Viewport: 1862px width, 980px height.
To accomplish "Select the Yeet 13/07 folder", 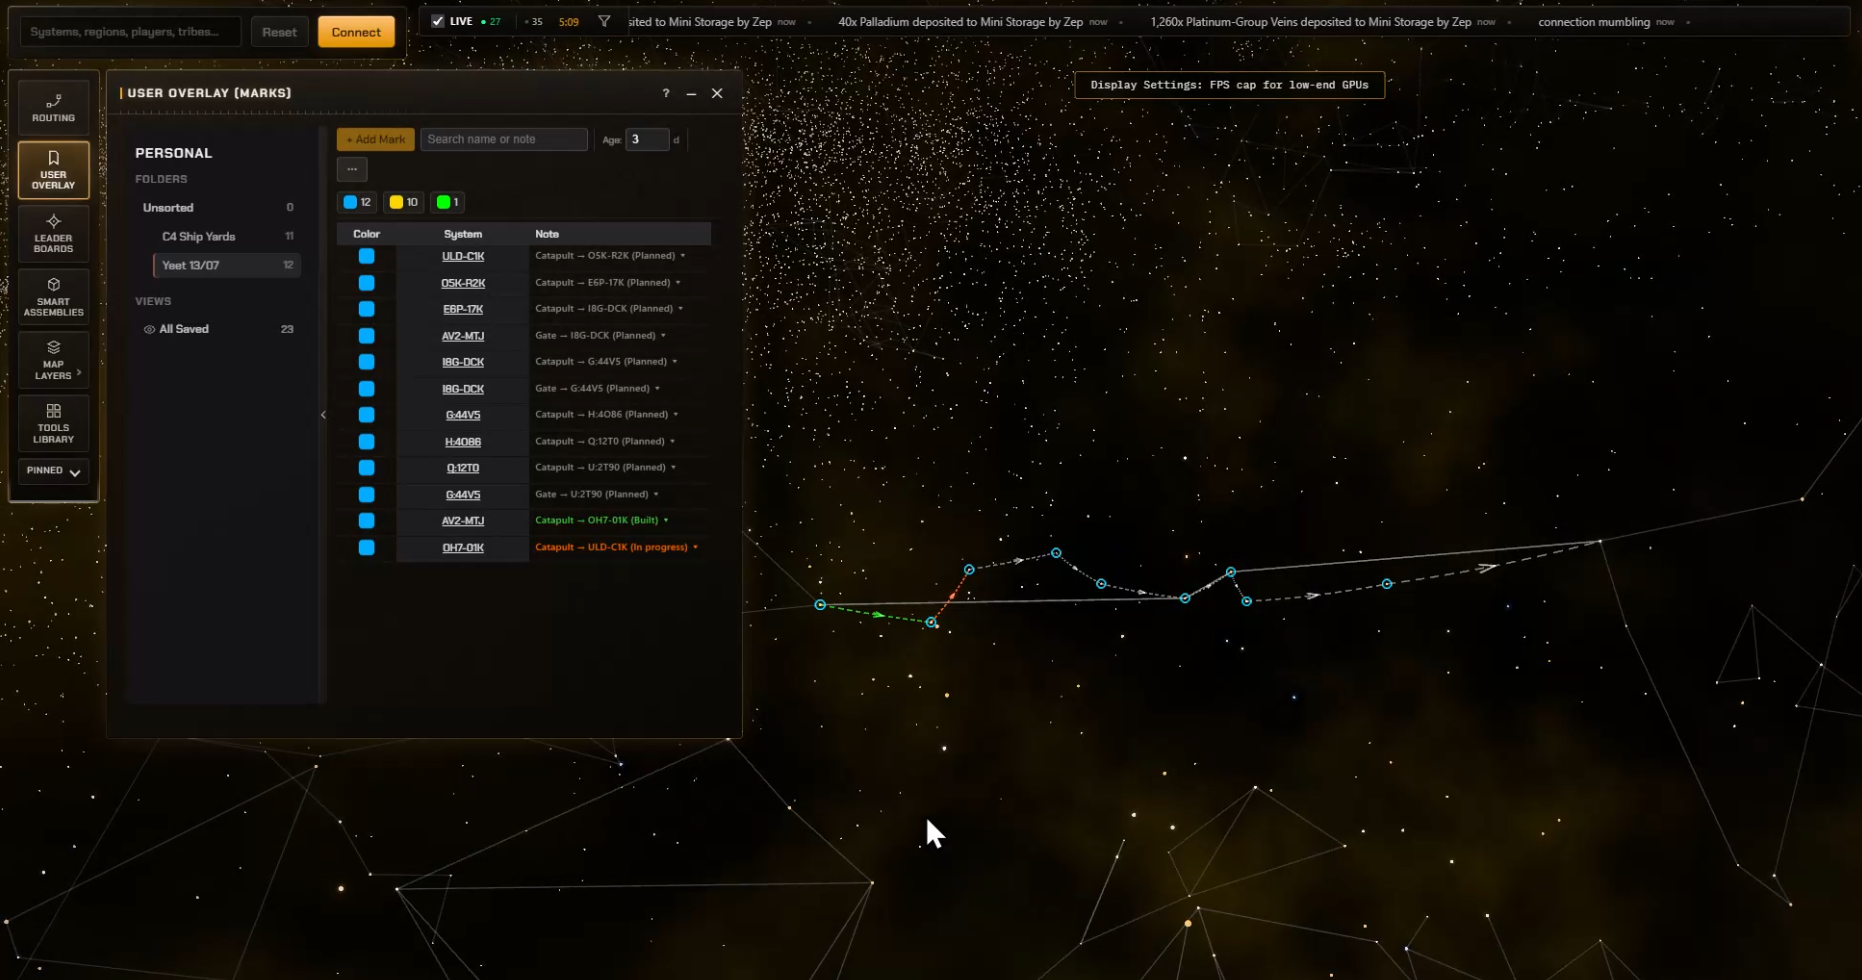I will (227, 265).
